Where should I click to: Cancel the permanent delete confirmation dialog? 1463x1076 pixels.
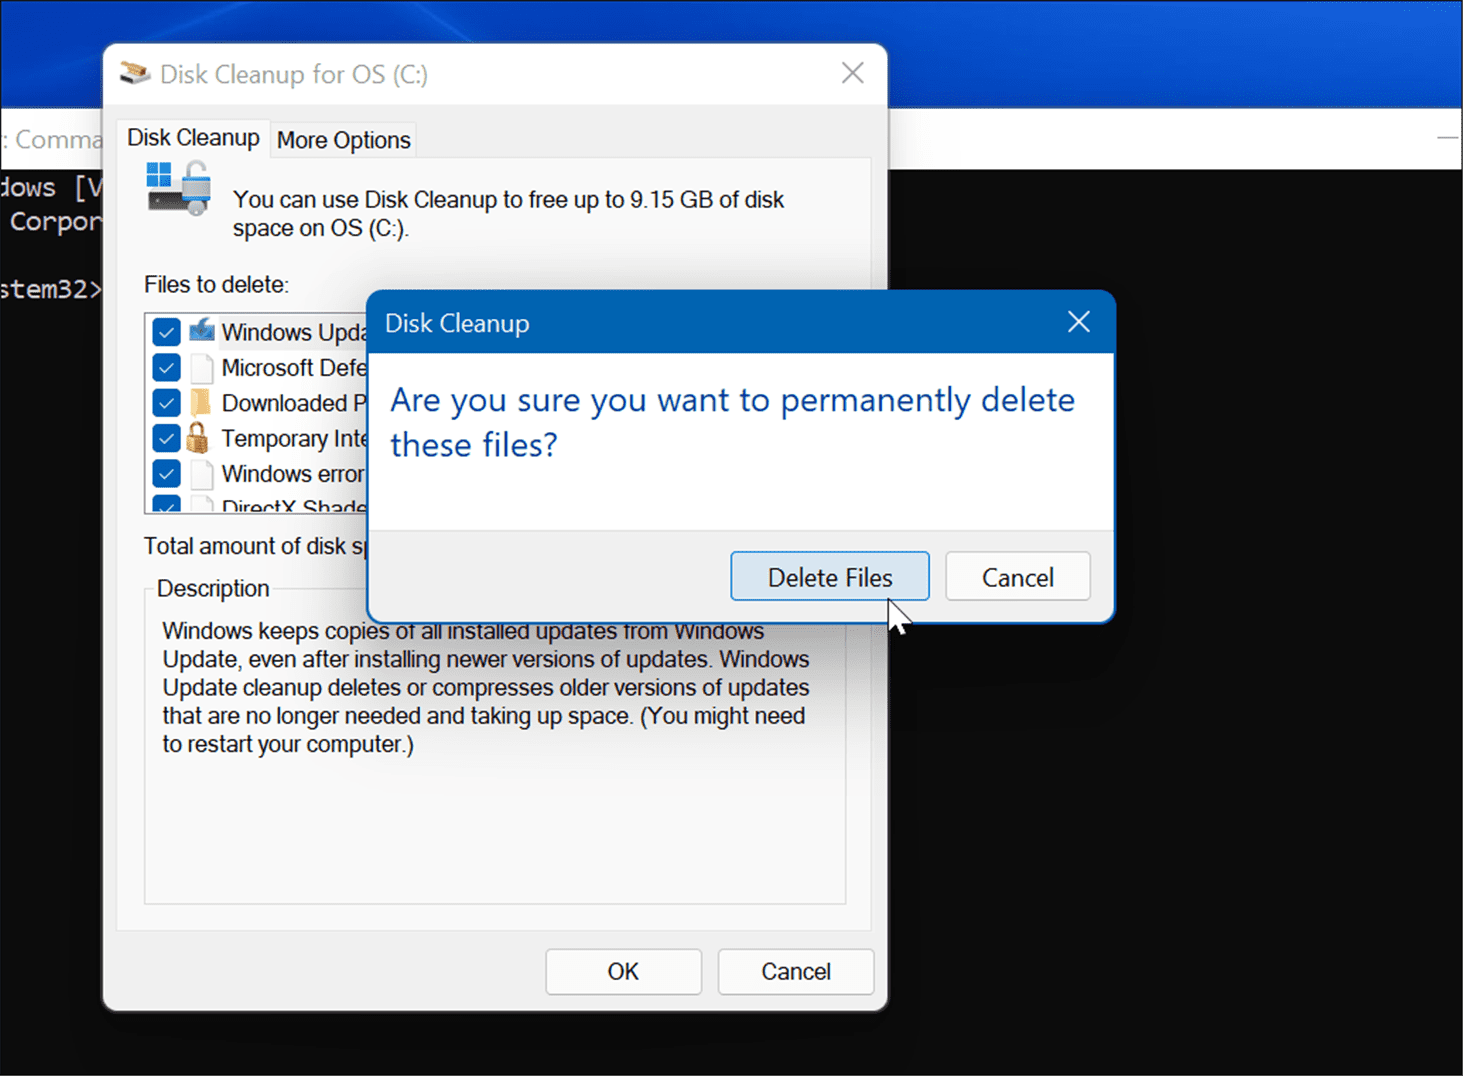point(1018,577)
